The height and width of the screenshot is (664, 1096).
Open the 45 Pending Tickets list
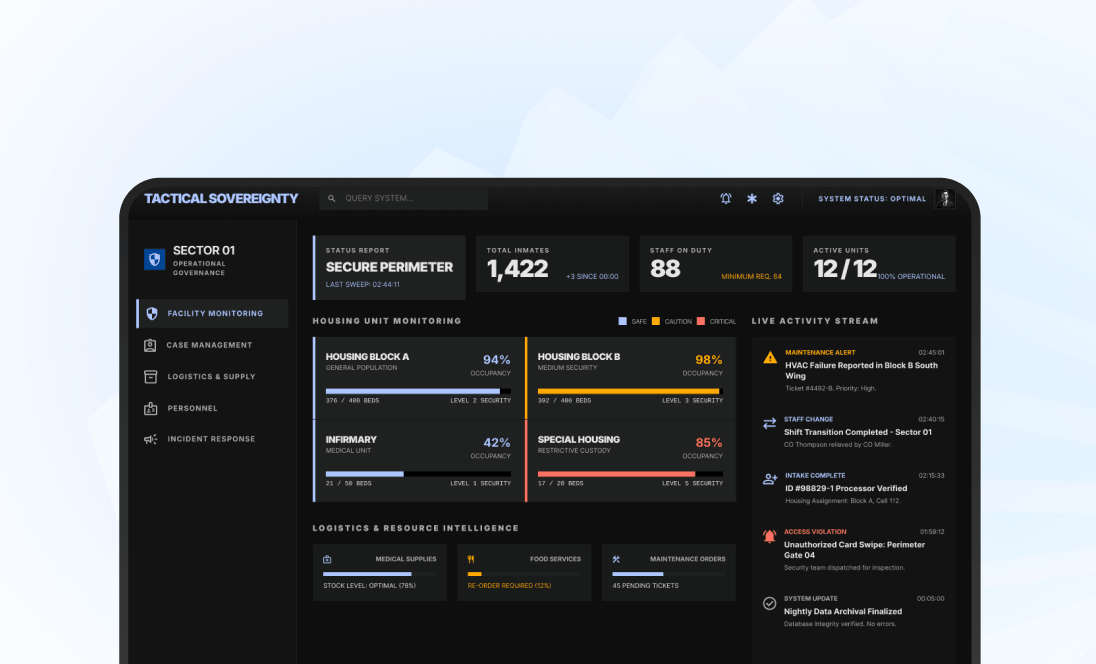(645, 583)
